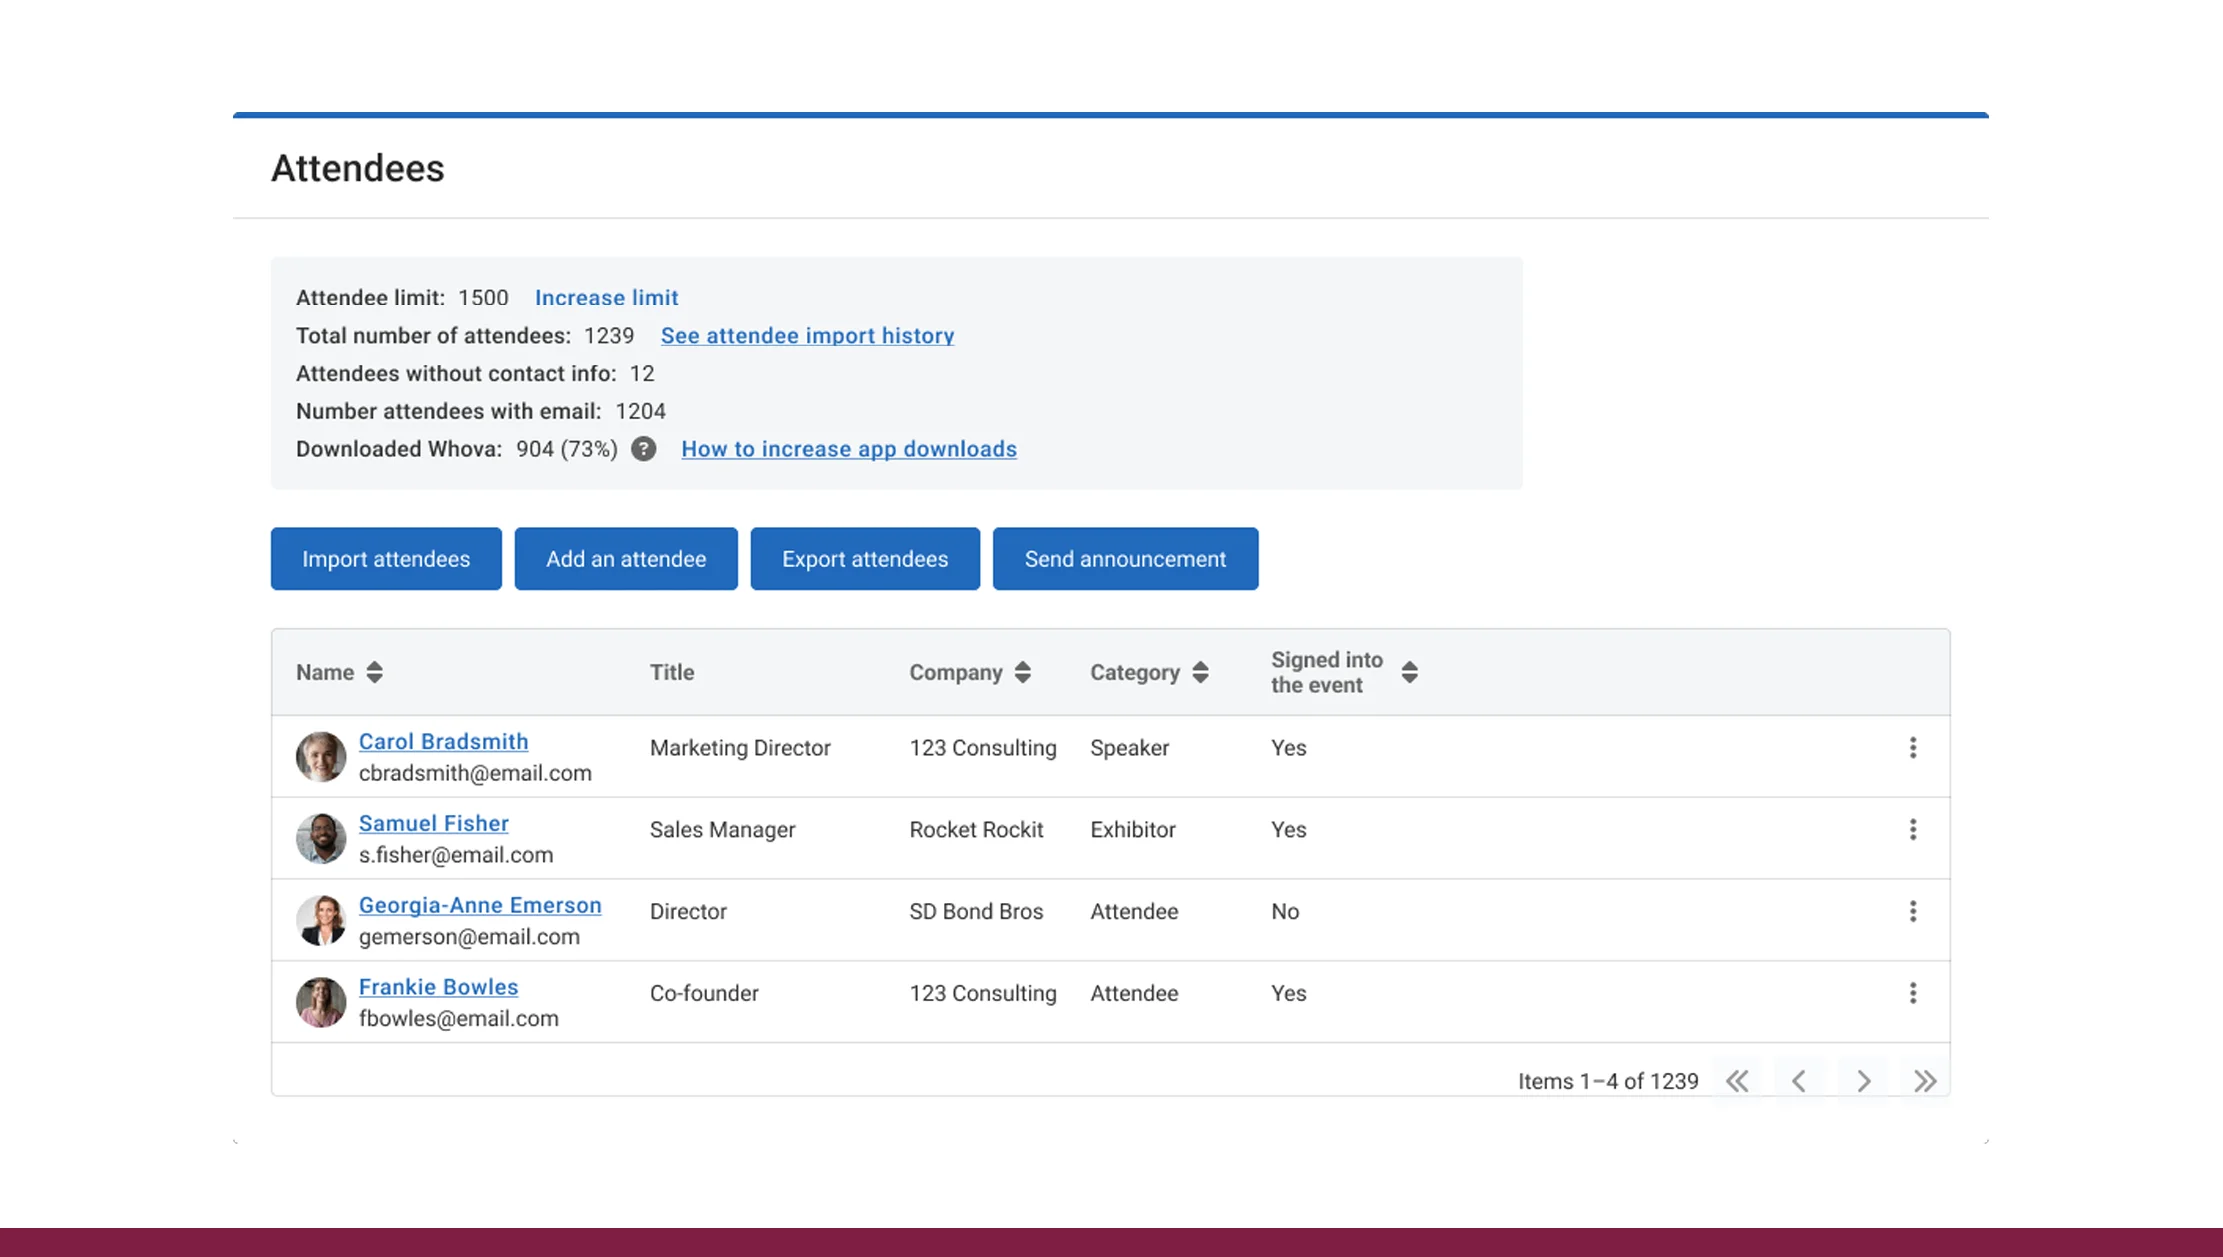Click the Import attendees button
Screen dimensions: 2223x1257
coord(385,558)
